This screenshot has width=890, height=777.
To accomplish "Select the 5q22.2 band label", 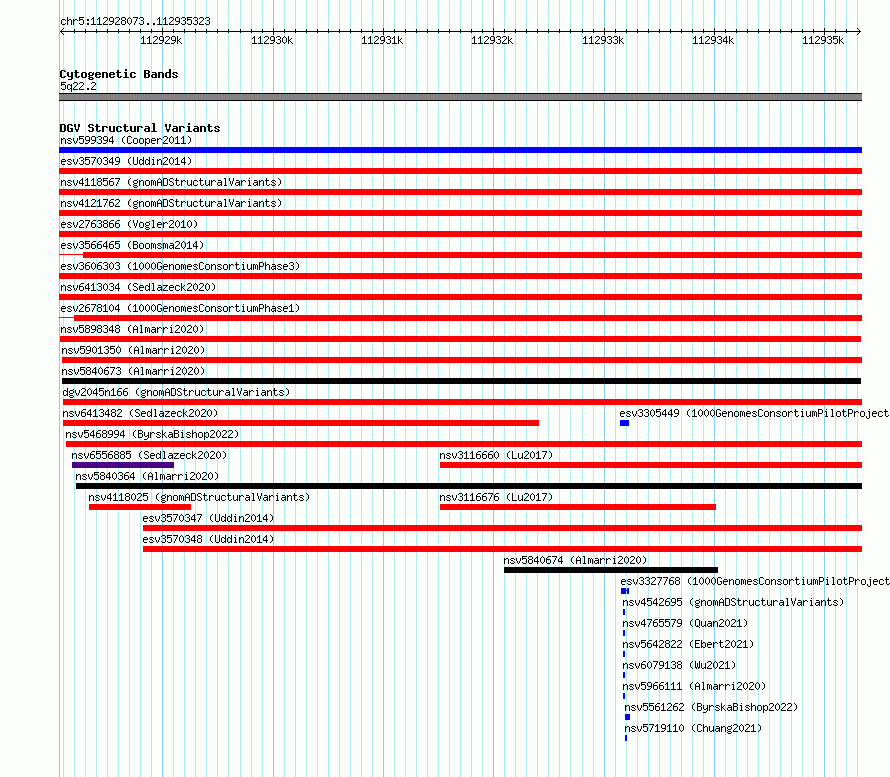I will click(x=78, y=86).
